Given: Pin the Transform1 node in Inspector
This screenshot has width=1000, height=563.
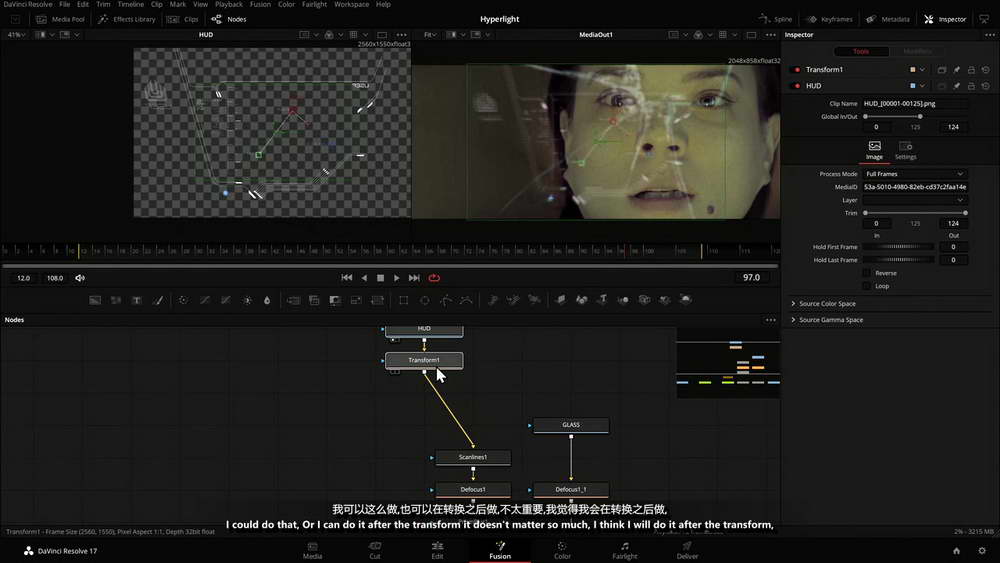Looking at the screenshot, I should point(956,69).
